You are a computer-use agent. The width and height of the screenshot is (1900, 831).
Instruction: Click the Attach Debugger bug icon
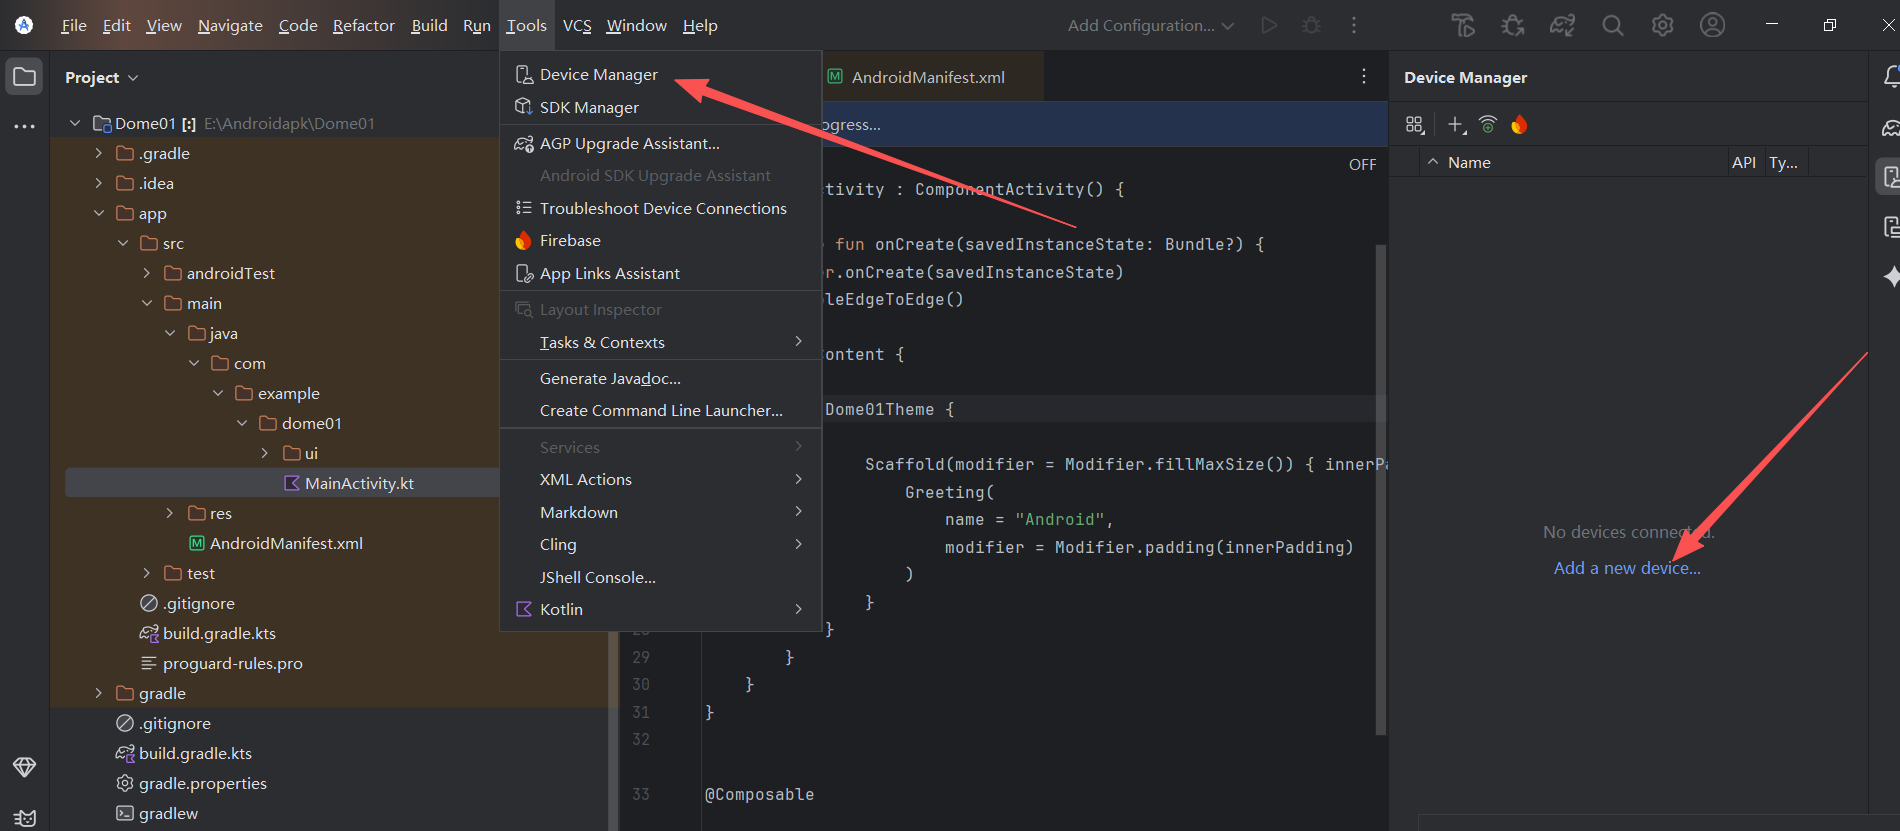pos(1513,26)
